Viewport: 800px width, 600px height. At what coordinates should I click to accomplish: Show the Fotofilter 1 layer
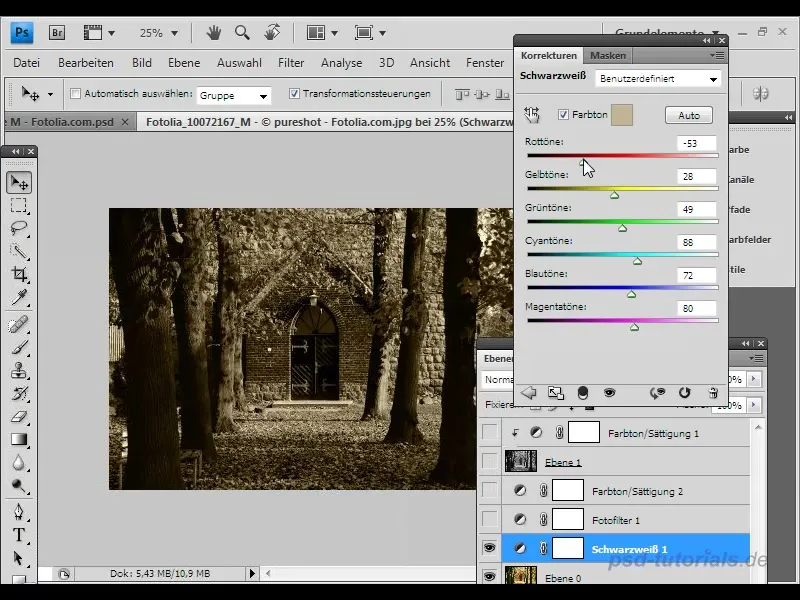point(489,520)
